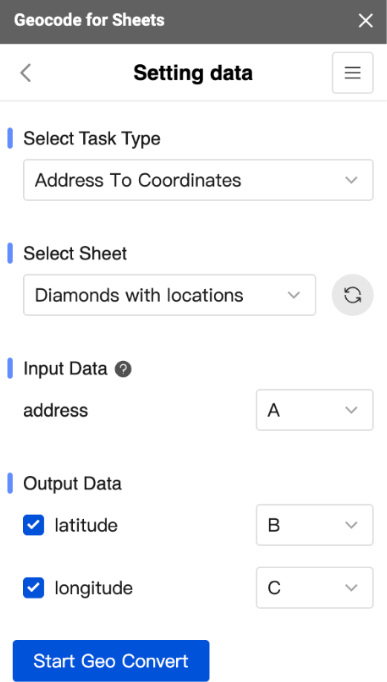Open the Address To Coordinates dropdown
387x682 pixels.
tap(198, 180)
